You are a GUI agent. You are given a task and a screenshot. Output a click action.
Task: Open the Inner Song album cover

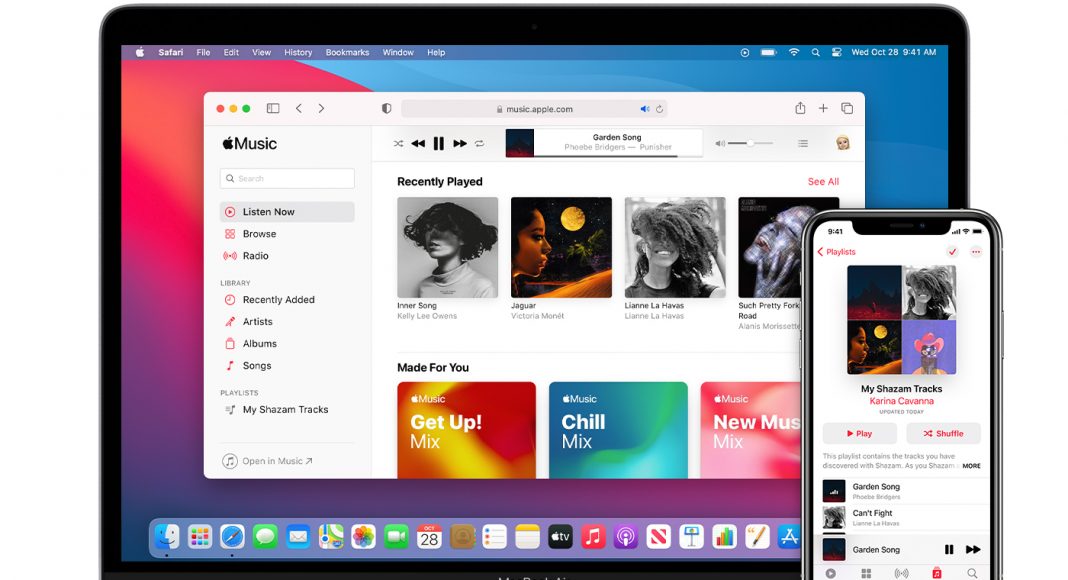(447, 248)
